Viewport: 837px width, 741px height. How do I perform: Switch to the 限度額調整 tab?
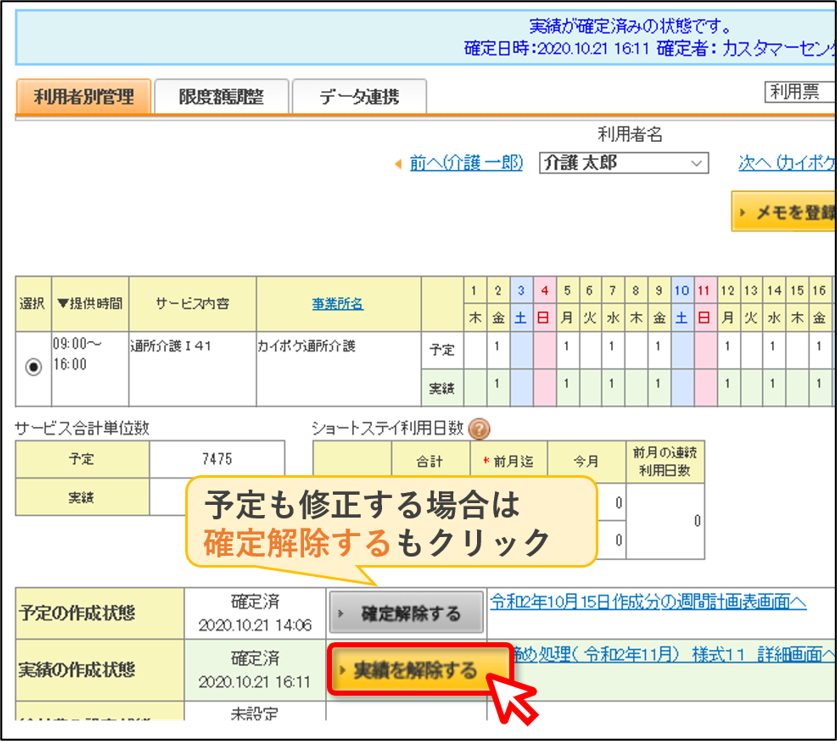click(x=222, y=97)
